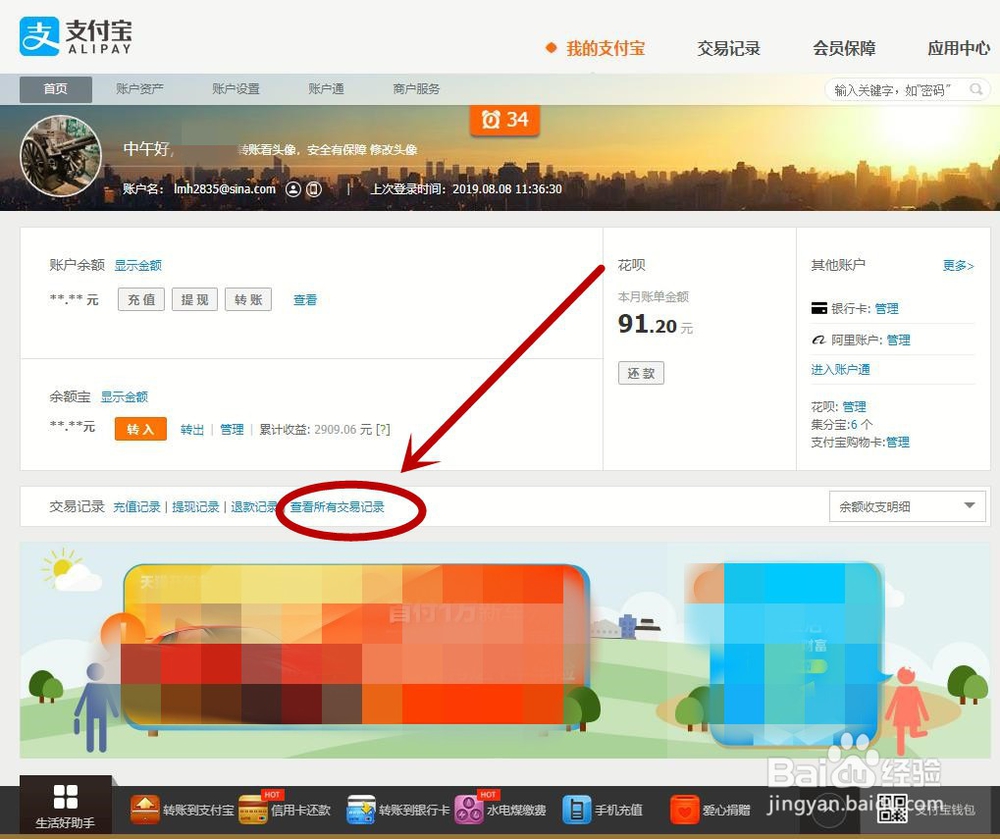This screenshot has width=1000, height=839.
Task: Click 修改头像 link
Action: click(393, 150)
